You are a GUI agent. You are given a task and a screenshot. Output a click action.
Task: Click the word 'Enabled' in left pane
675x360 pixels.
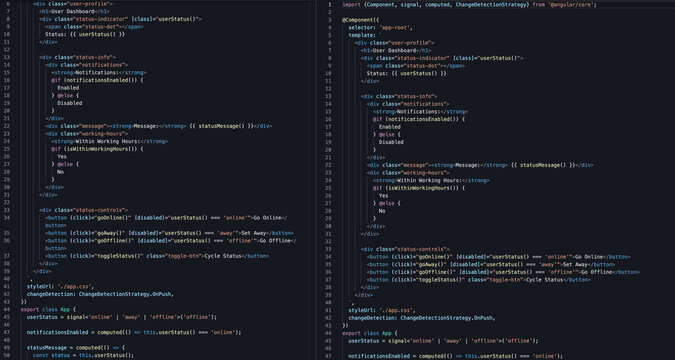[68, 88]
